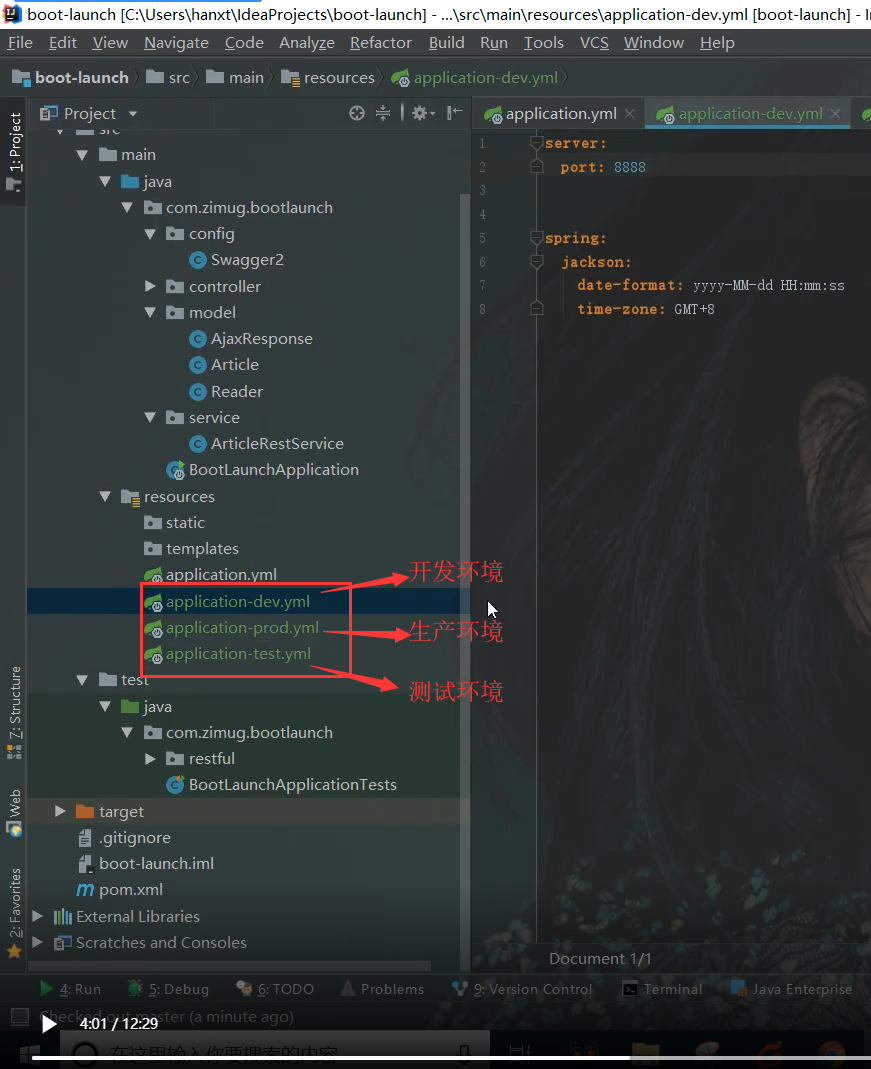This screenshot has width=871, height=1069.
Task: Fold the jackson block in gutter
Action: (536, 262)
